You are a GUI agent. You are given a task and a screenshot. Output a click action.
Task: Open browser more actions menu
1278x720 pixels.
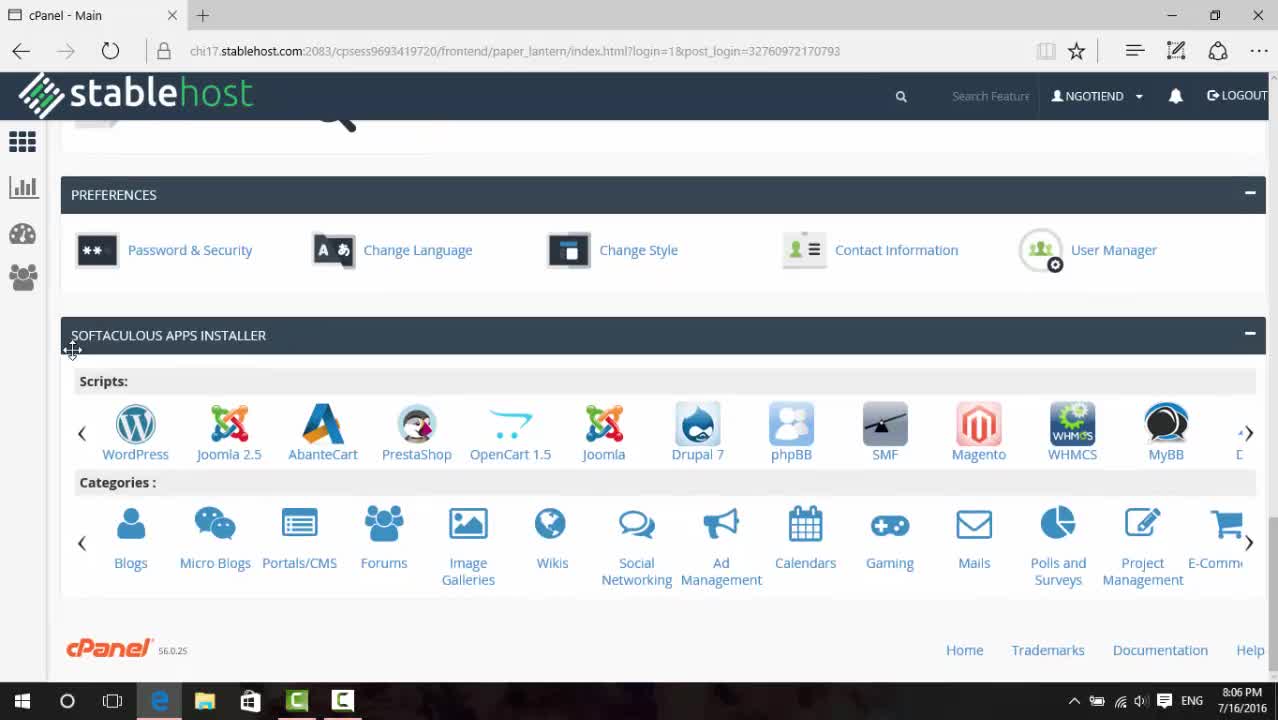click(1259, 51)
